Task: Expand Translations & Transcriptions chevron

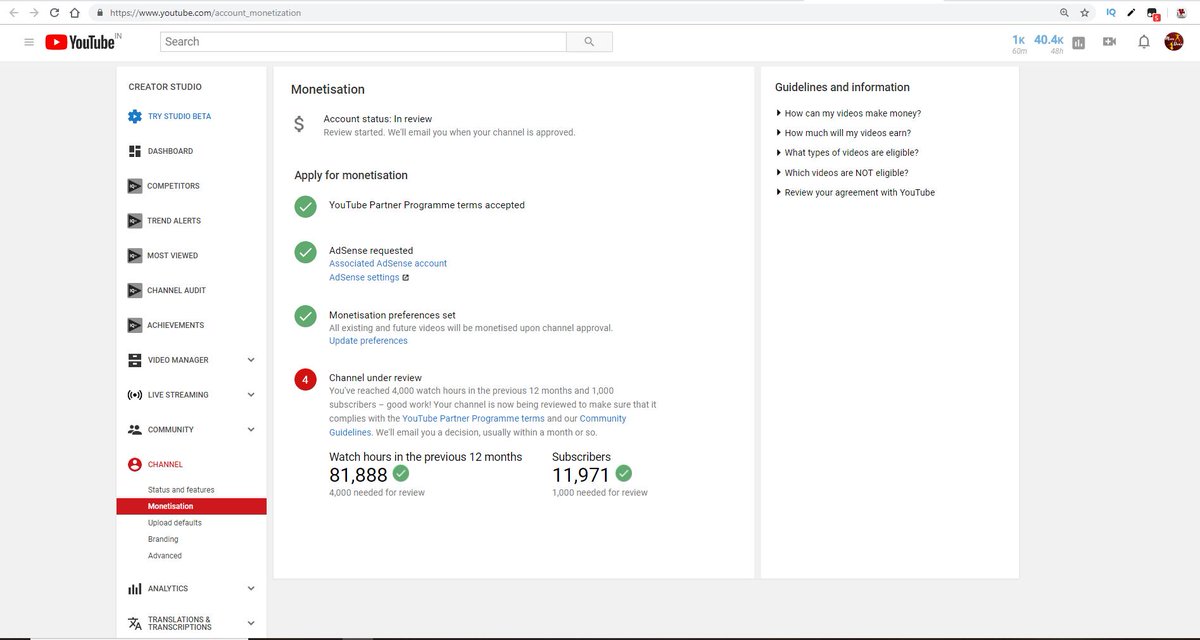Action: click(251, 623)
